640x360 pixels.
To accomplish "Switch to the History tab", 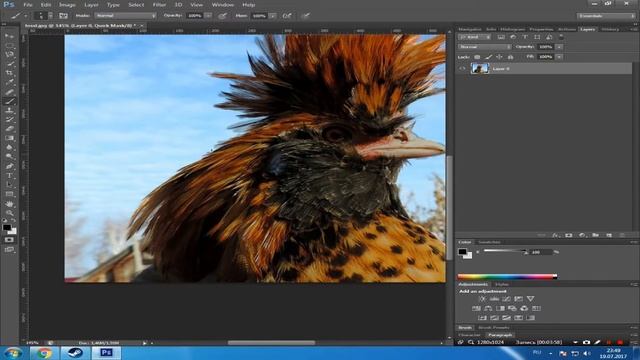I will pyautogui.click(x=610, y=29).
